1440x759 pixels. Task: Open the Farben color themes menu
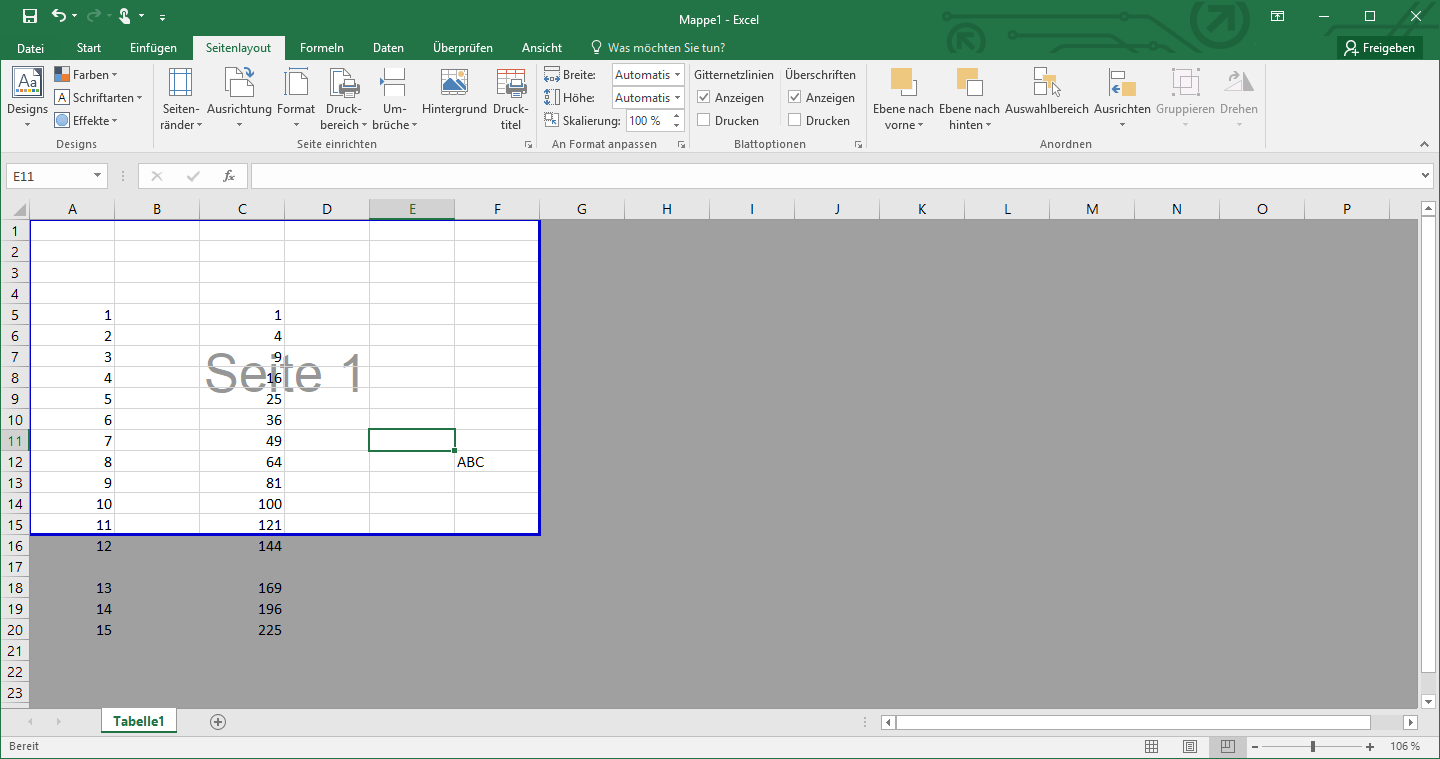pyautogui.click(x=86, y=75)
